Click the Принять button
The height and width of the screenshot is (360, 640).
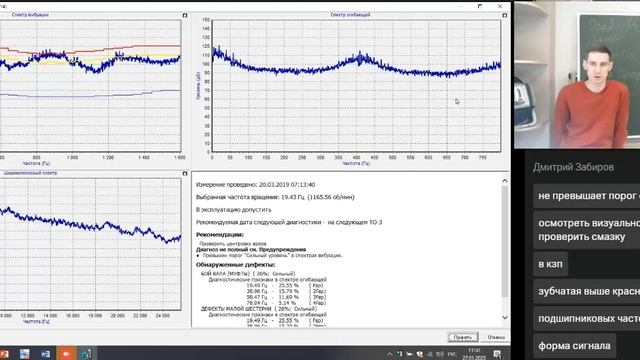[462, 337]
